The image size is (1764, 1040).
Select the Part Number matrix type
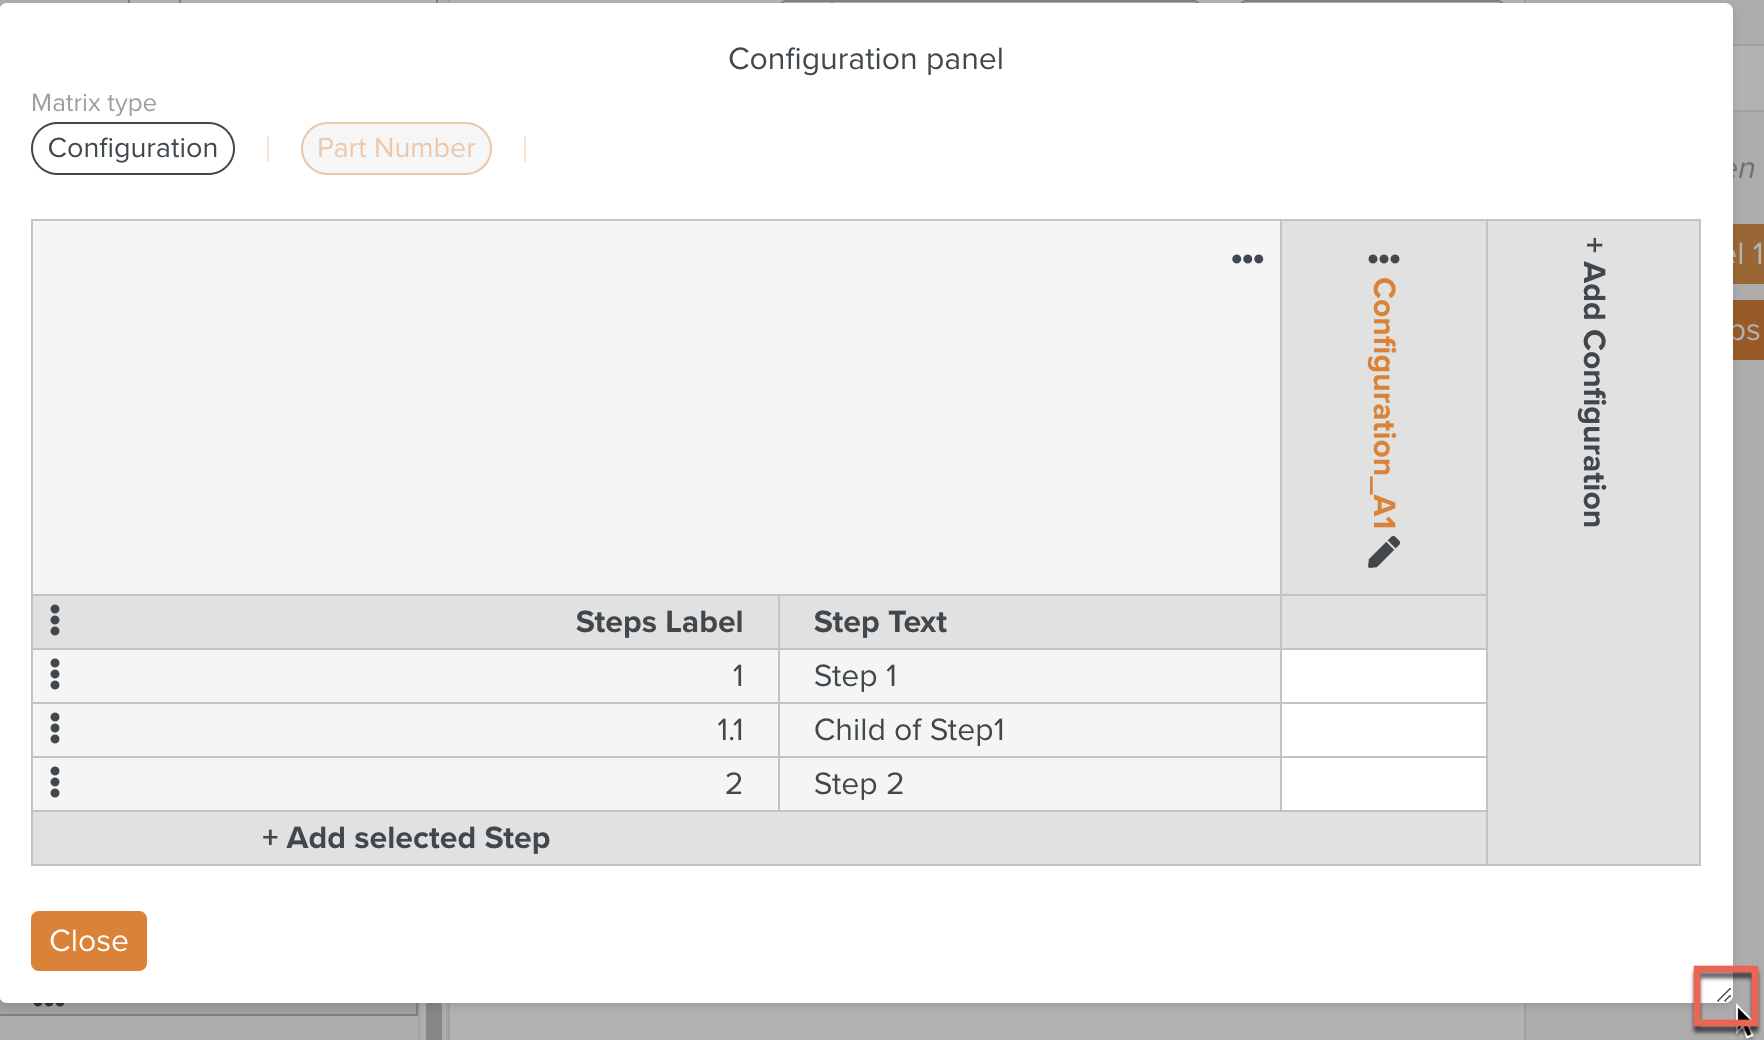tap(396, 148)
